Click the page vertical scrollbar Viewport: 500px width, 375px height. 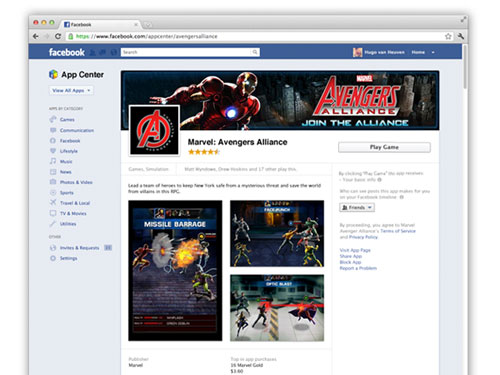465,67
